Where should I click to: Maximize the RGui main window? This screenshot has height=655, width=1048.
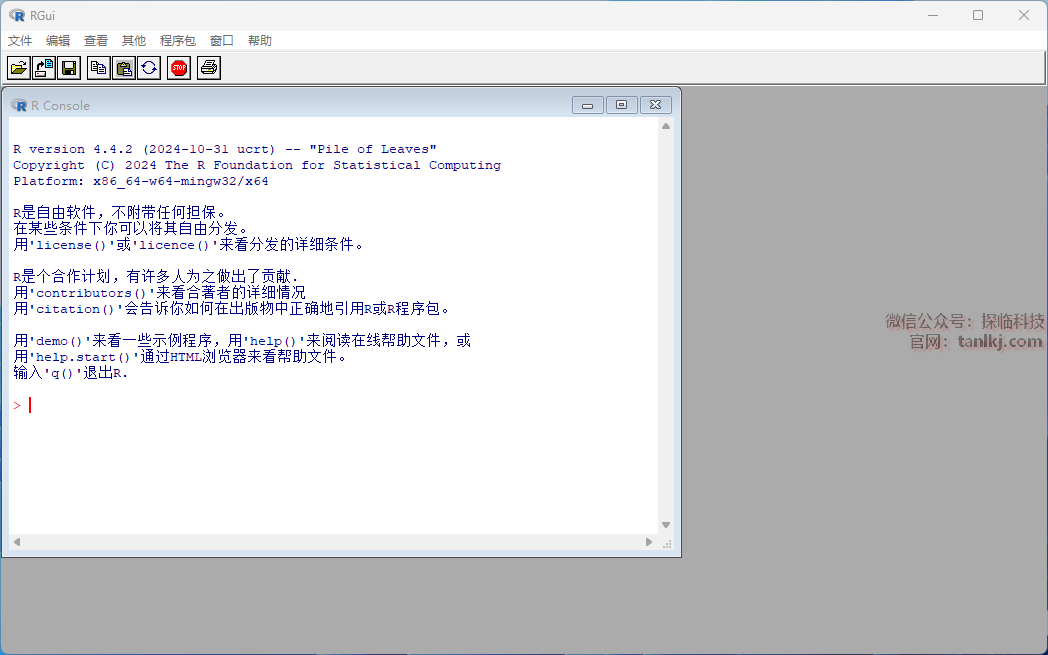pos(978,15)
